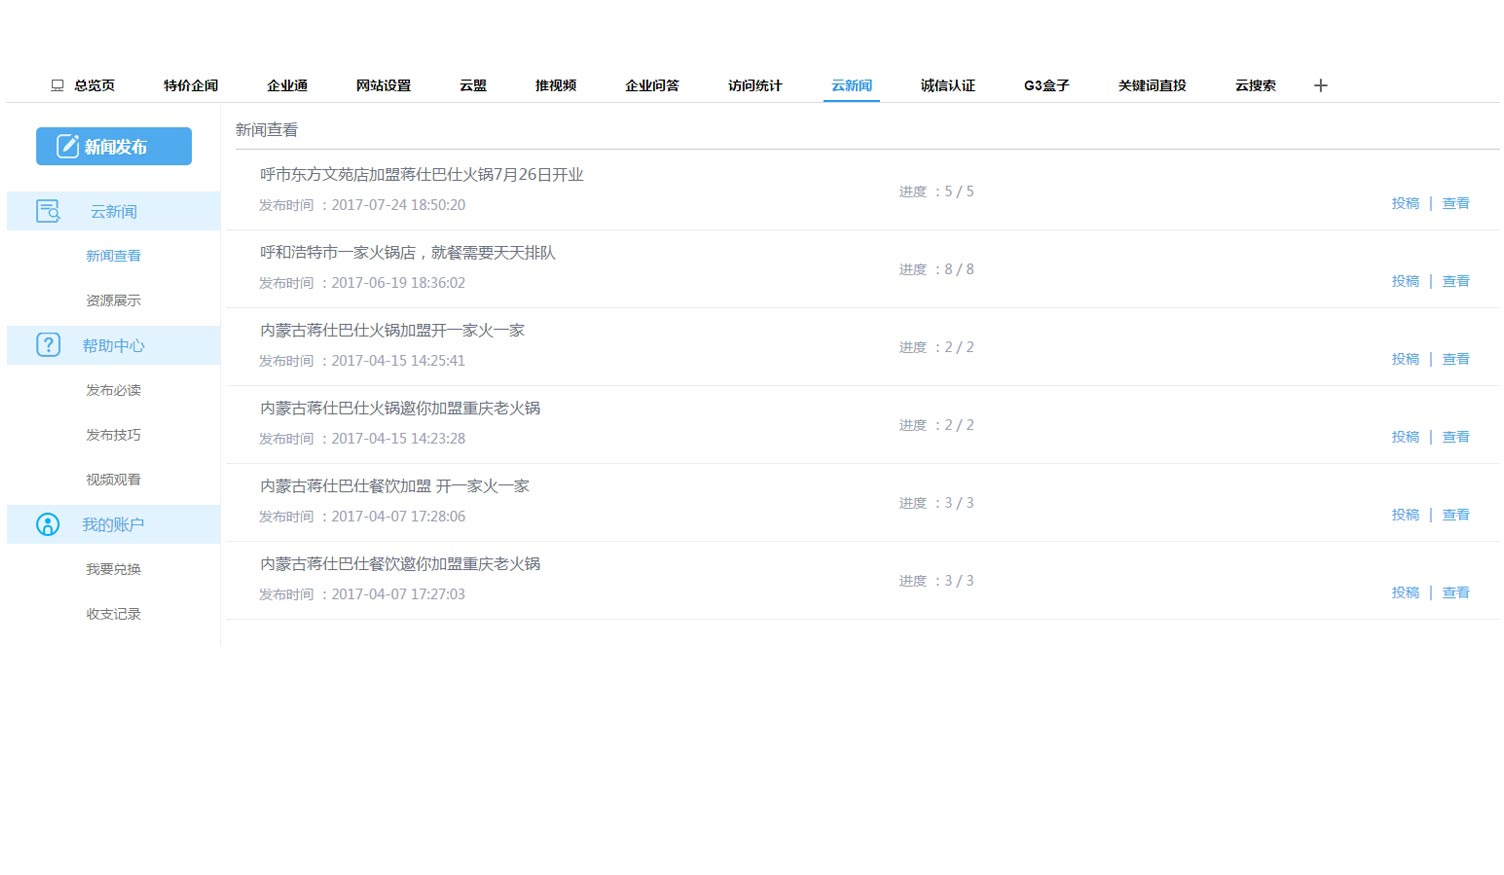1504x875 pixels.
Task: Click 投稿 for 火锅加盟开一家火一家
Action: click(x=1405, y=359)
